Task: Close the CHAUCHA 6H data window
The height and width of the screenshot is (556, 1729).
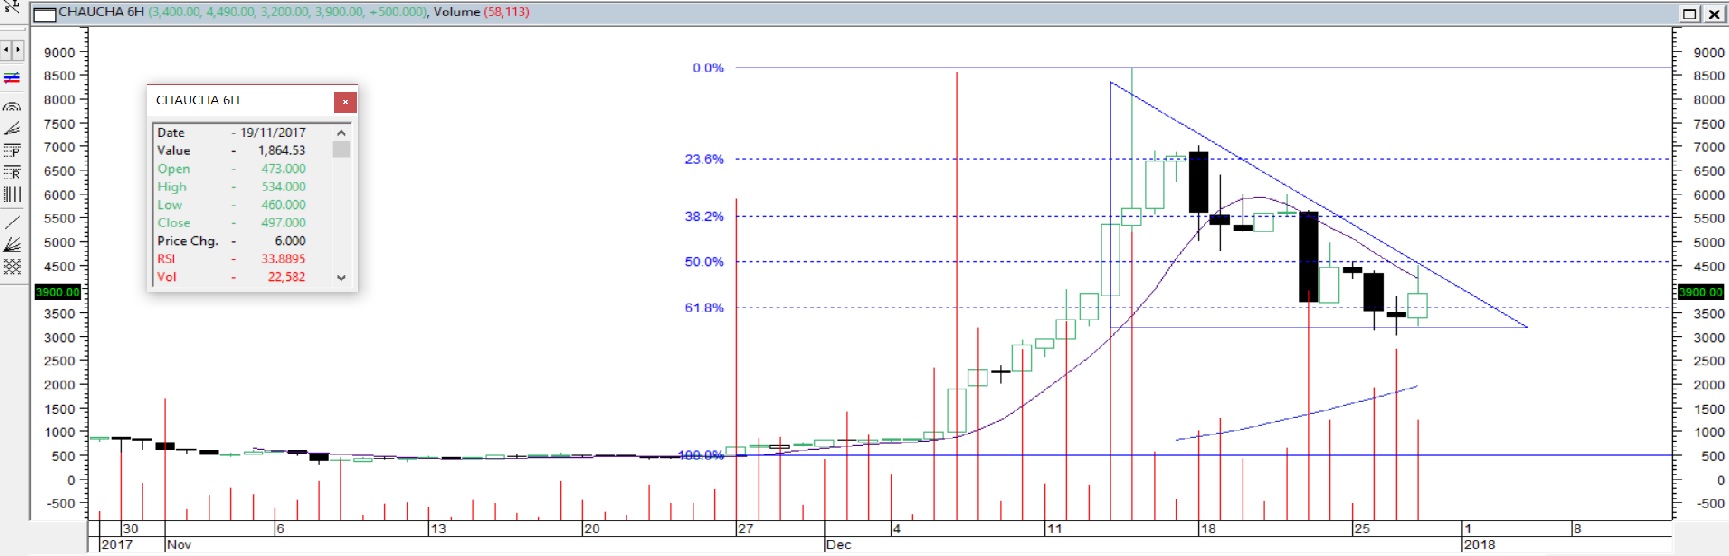Action: pos(345,101)
